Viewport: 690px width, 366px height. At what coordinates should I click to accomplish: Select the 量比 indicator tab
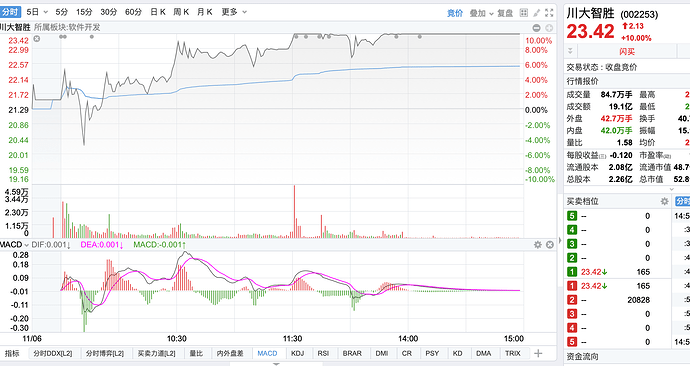pos(196,353)
